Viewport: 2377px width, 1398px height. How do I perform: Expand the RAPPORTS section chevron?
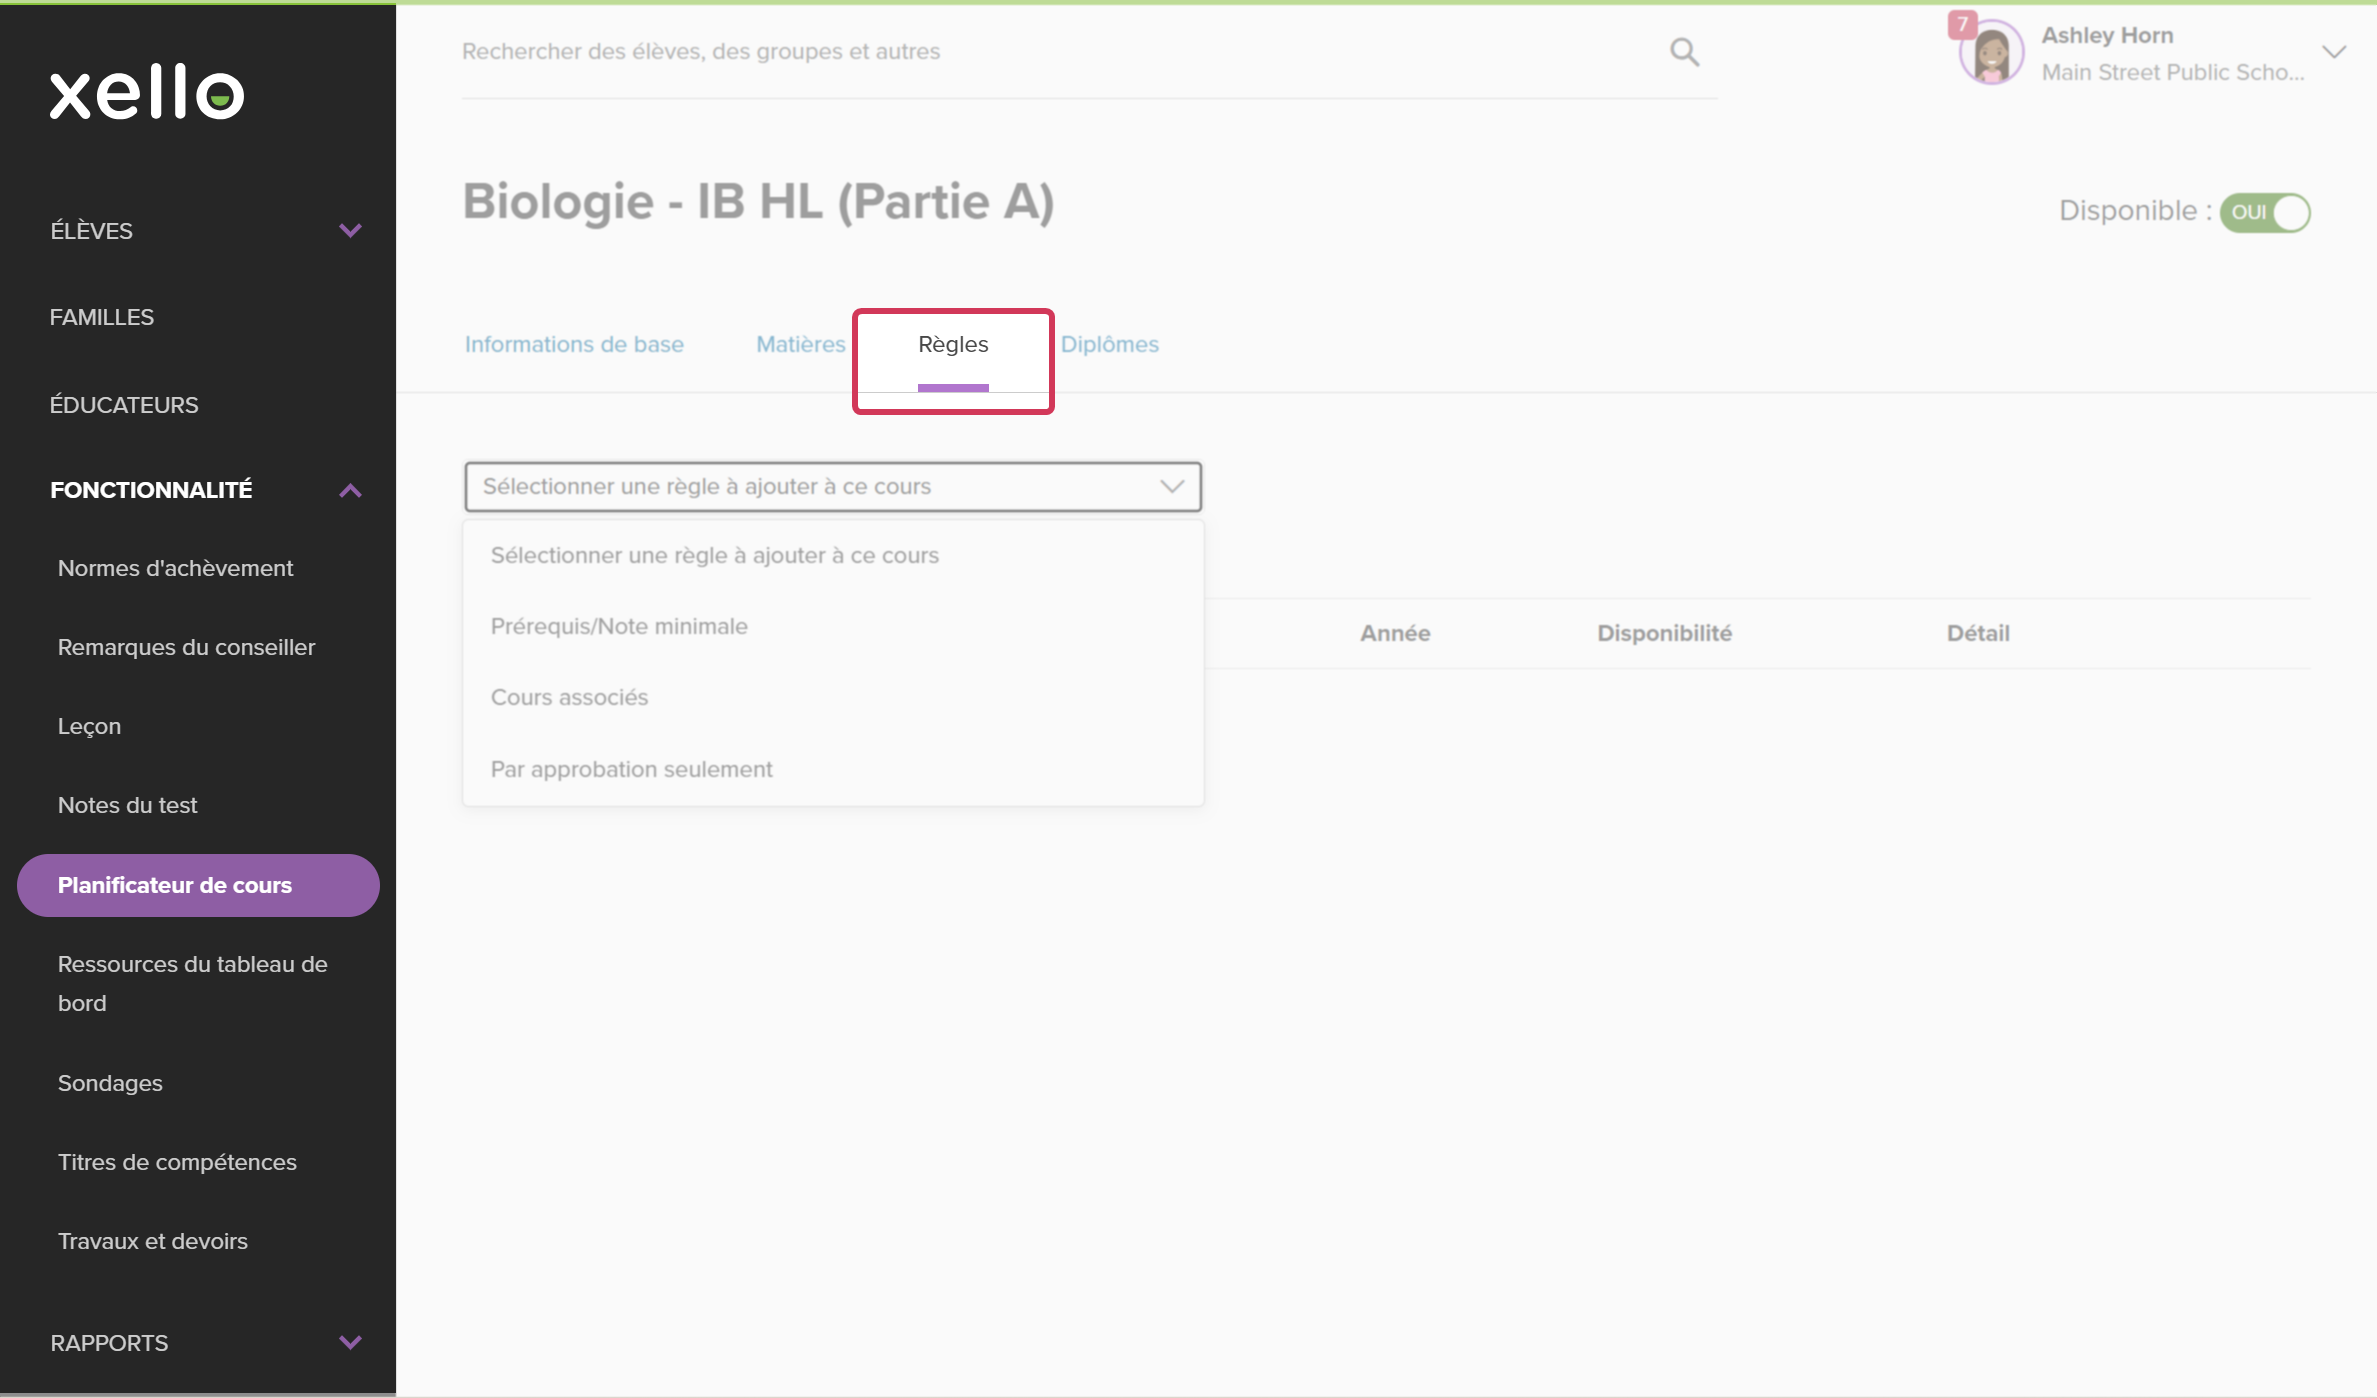[350, 1342]
